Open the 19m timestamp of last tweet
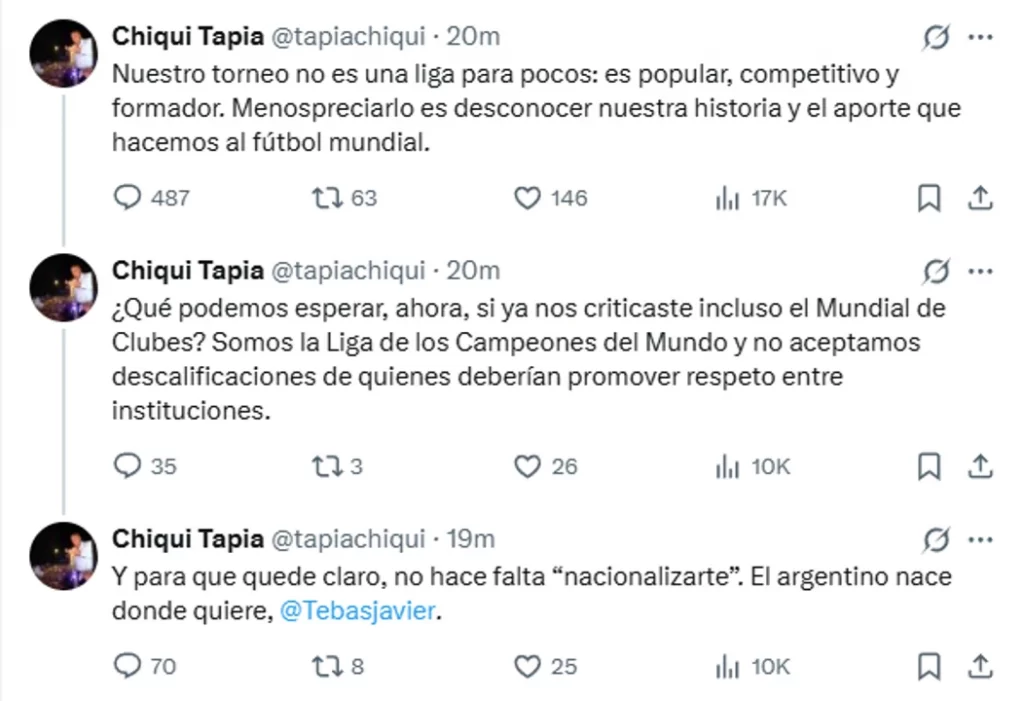Viewport: 1024px width, 701px height. point(470,538)
